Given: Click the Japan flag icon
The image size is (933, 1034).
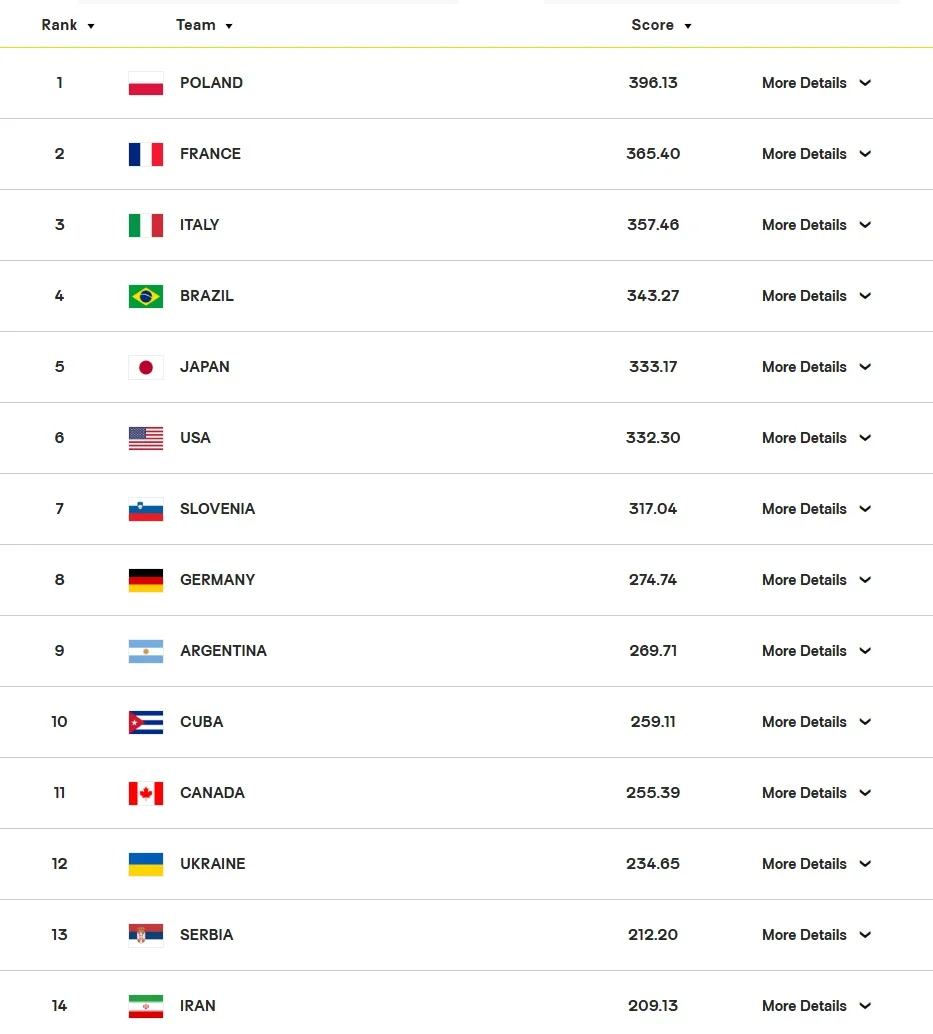Looking at the screenshot, I should point(146,368).
